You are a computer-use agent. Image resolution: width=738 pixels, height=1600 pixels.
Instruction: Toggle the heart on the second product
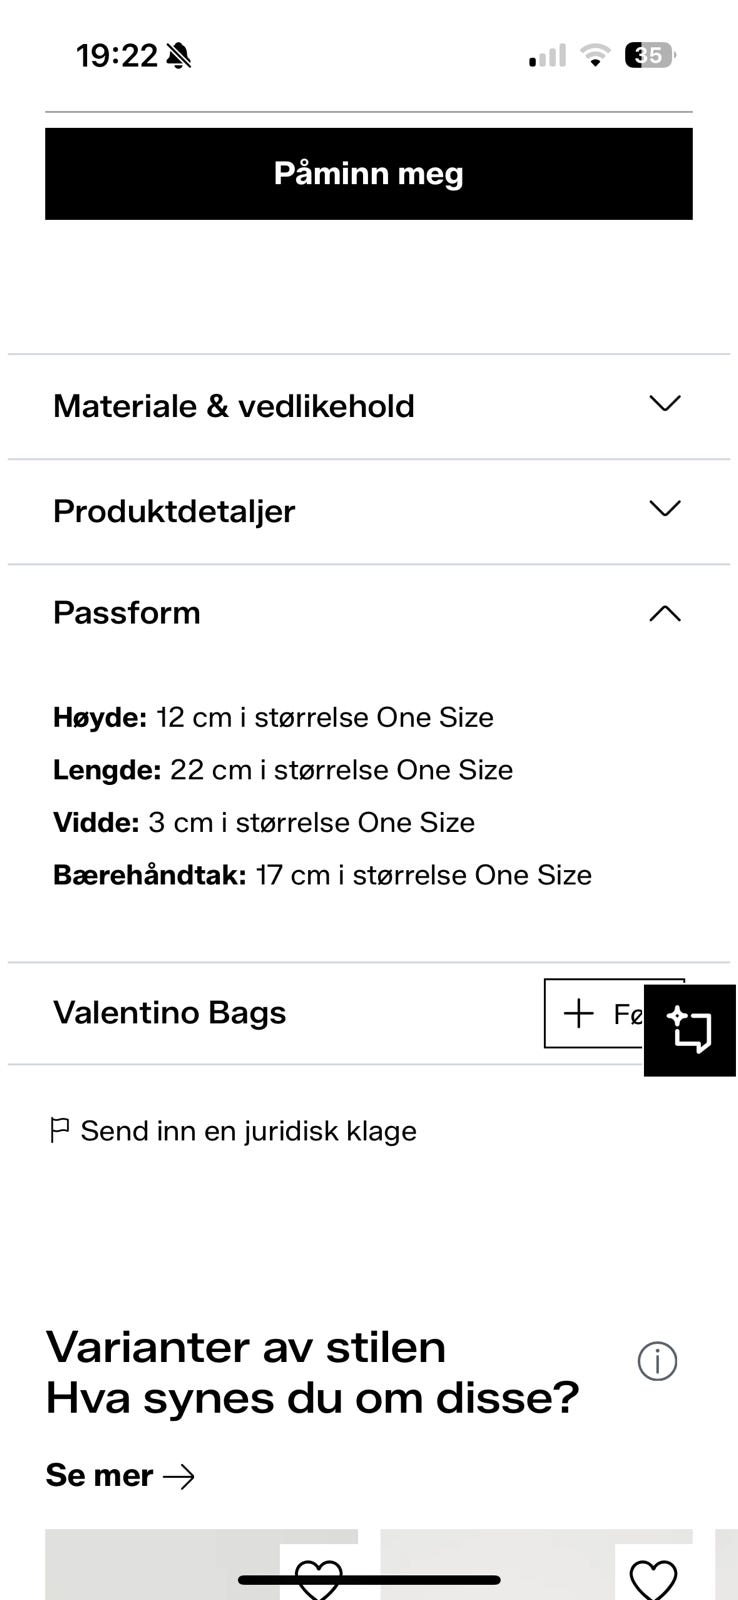point(653,1578)
